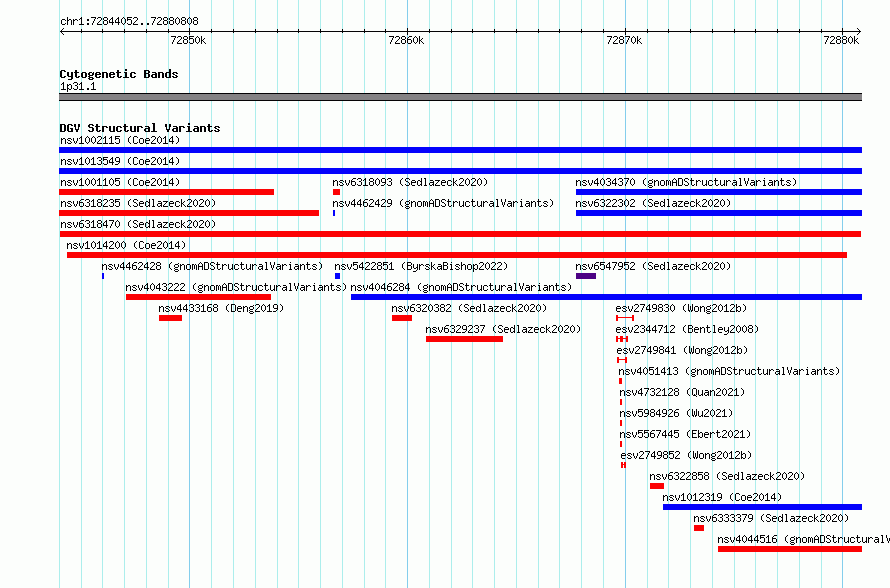This screenshot has height=588, width=890.
Task: Select the nsv5422851 (ByrskaBishop2022) label
Action: pos(421,266)
